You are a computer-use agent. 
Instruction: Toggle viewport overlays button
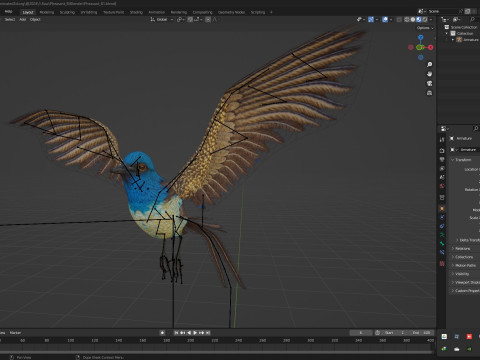coord(385,20)
